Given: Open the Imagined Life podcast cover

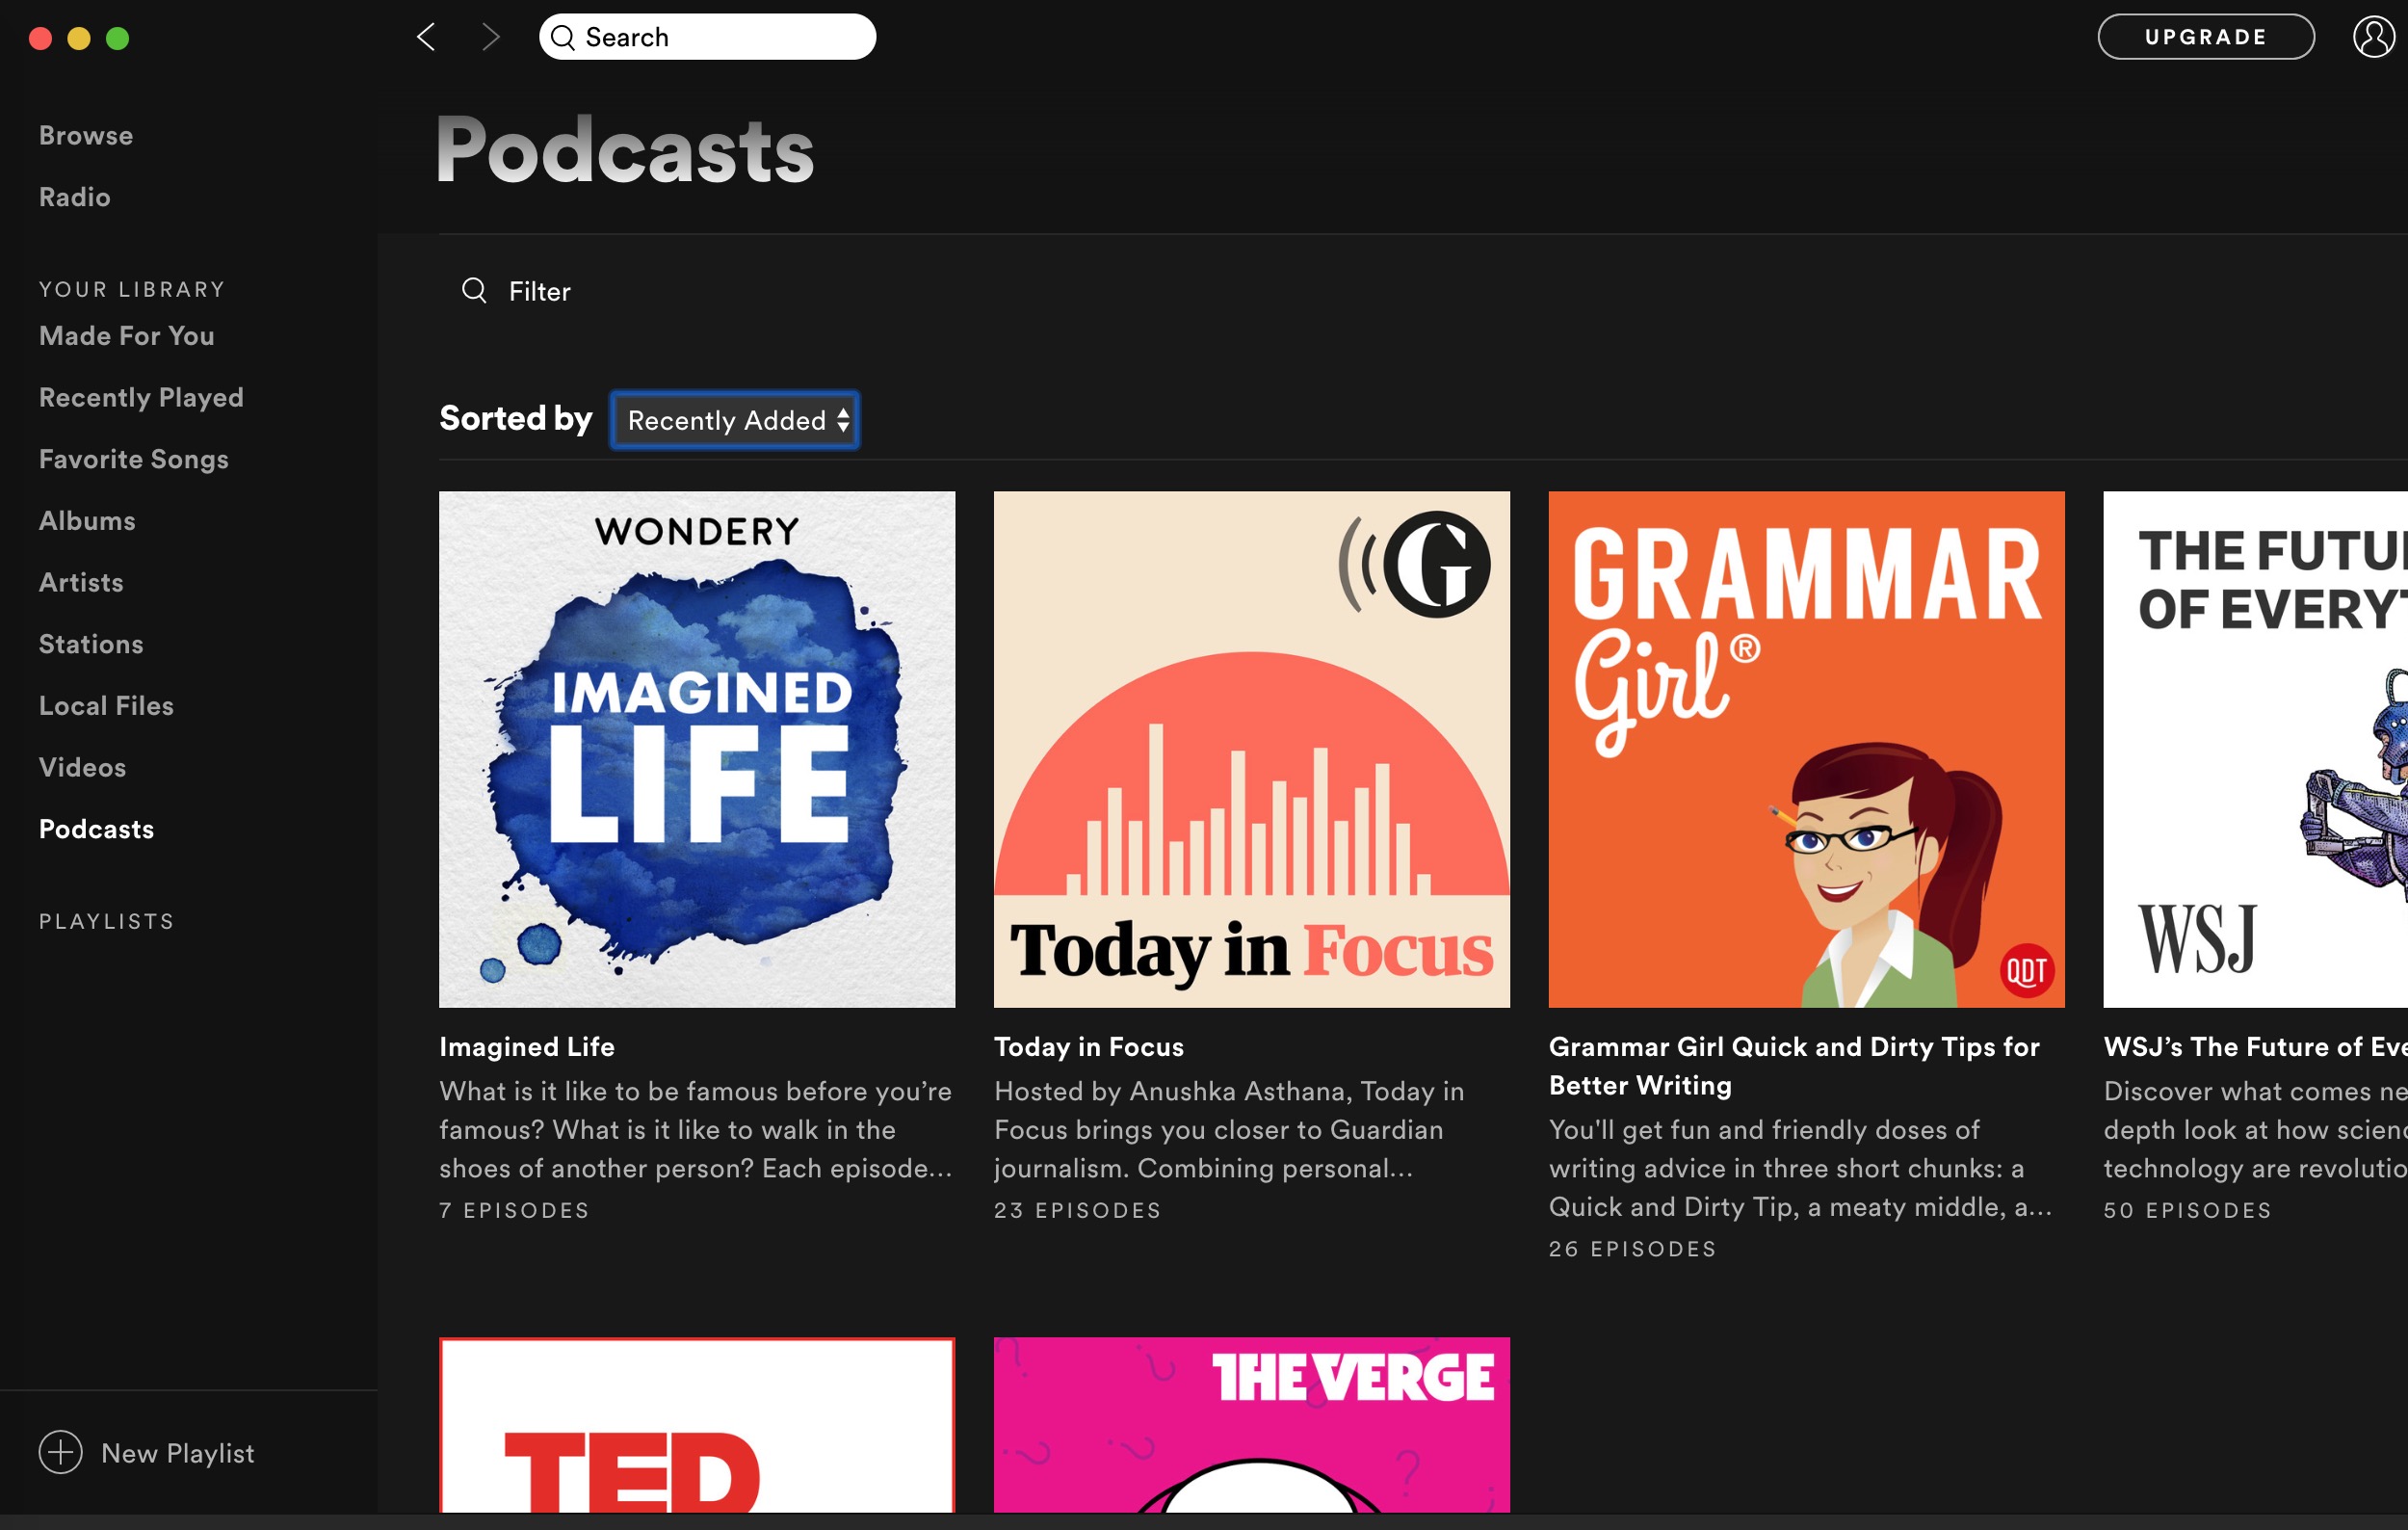Looking at the screenshot, I should point(697,749).
